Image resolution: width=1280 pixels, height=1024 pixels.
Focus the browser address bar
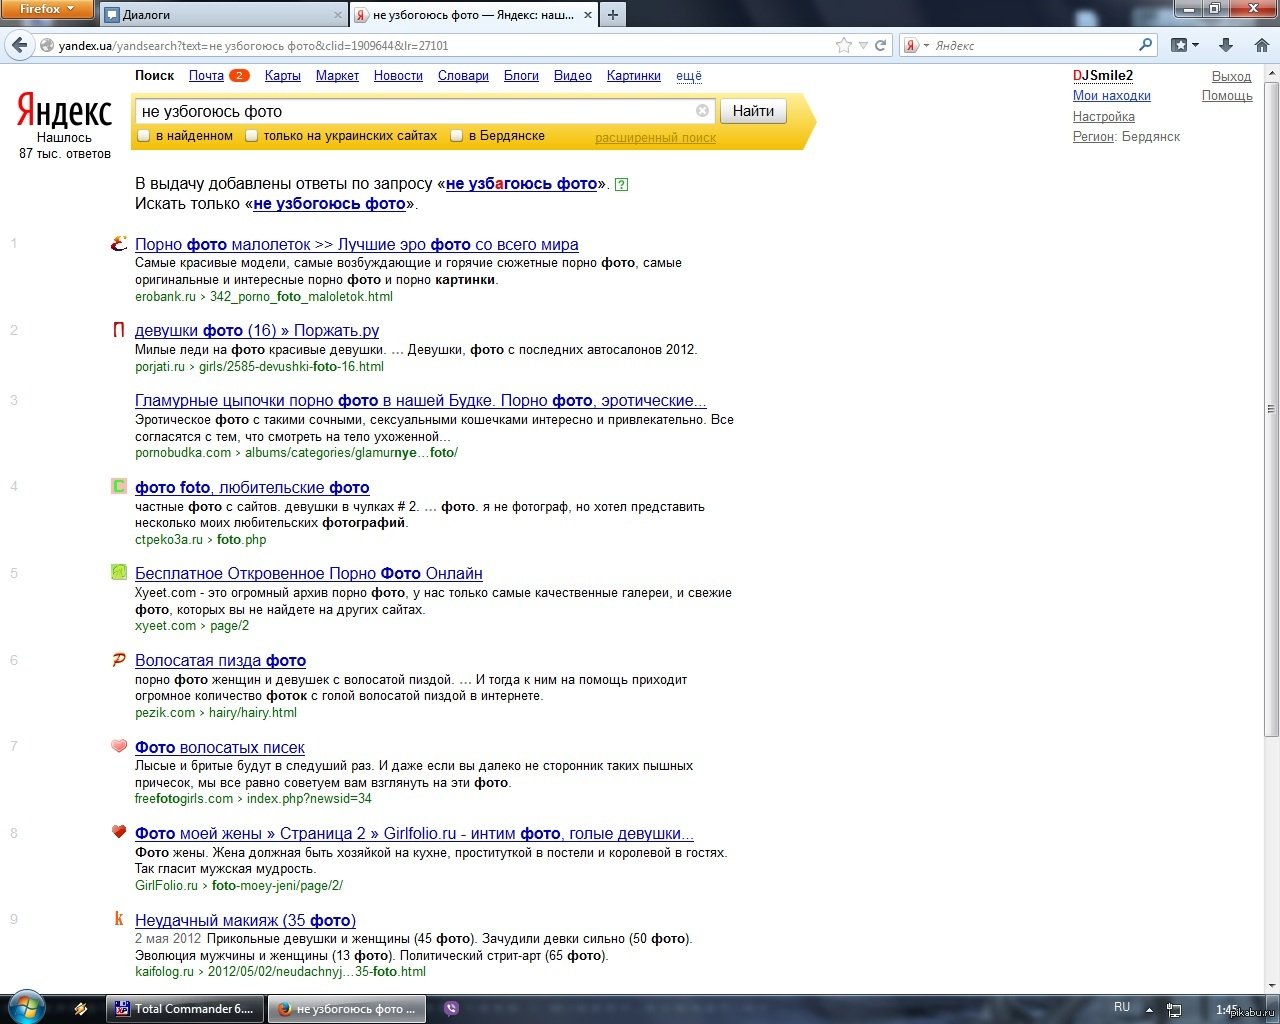[x=440, y=45]
